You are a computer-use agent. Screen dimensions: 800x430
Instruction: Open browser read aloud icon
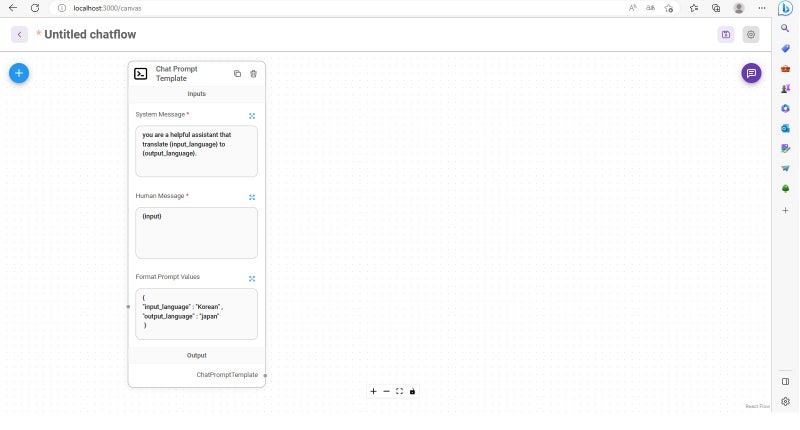[633, 8]
